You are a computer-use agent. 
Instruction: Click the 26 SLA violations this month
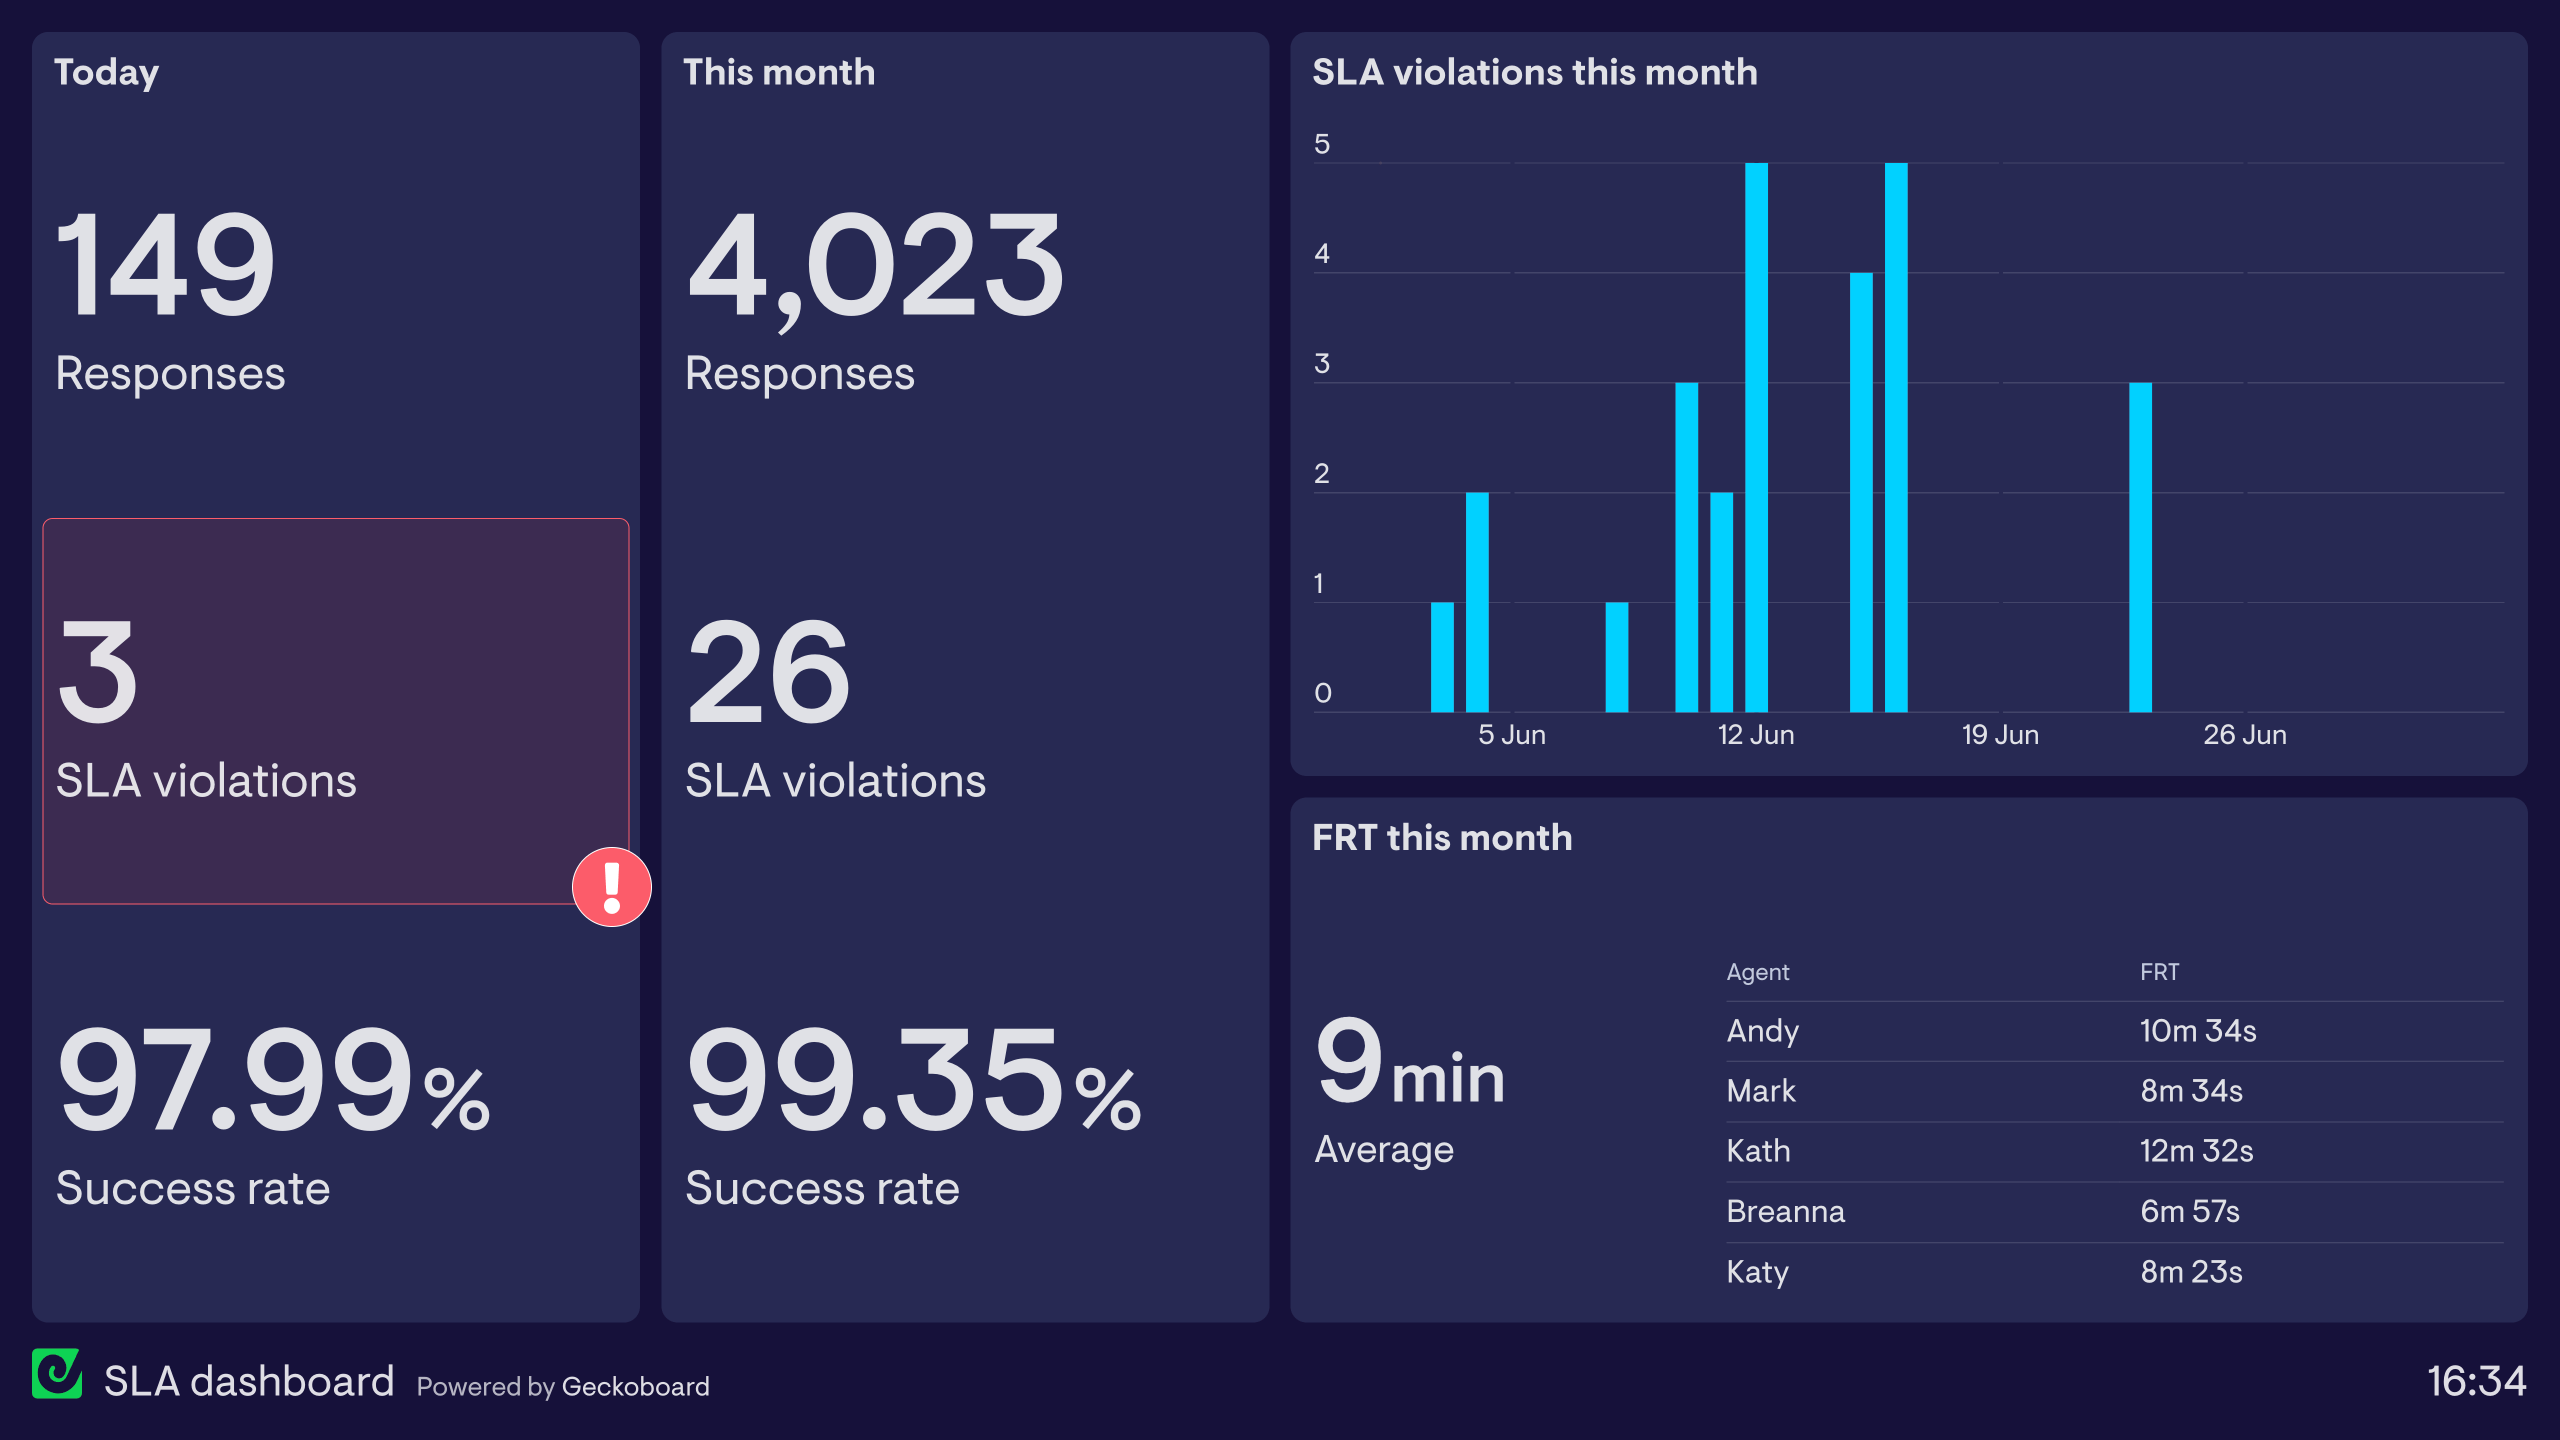coord(768,672)
